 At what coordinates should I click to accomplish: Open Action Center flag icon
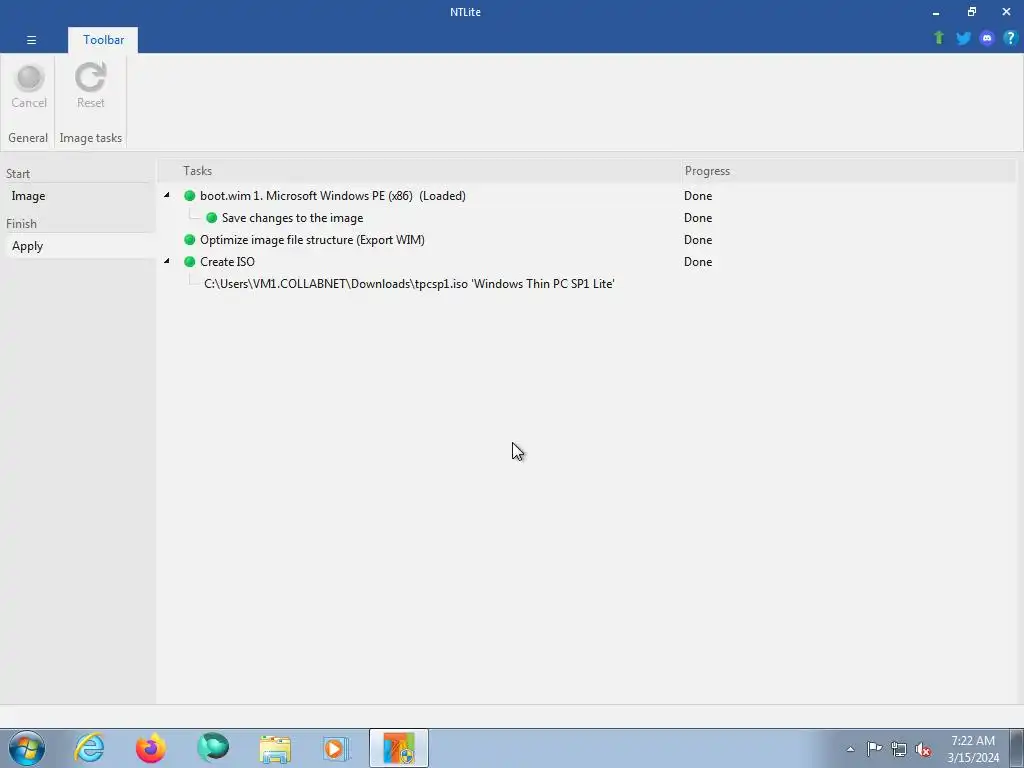(x=874, y=749)
